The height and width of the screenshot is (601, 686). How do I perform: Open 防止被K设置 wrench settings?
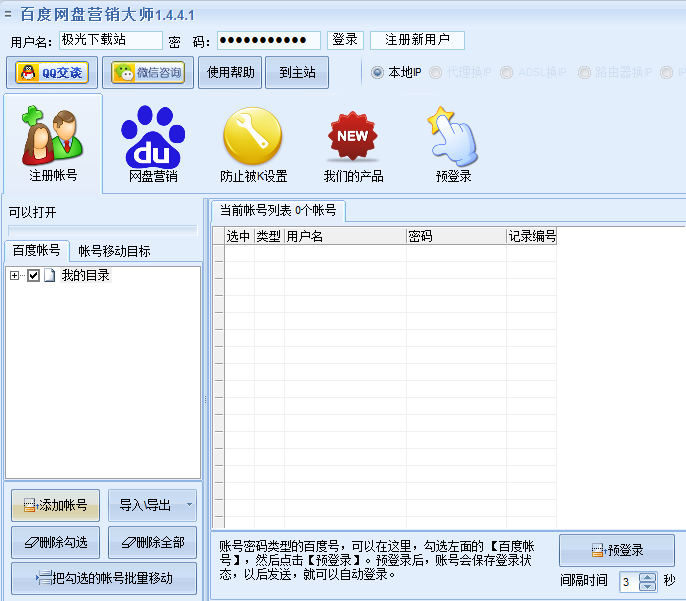tap(253, 143)
